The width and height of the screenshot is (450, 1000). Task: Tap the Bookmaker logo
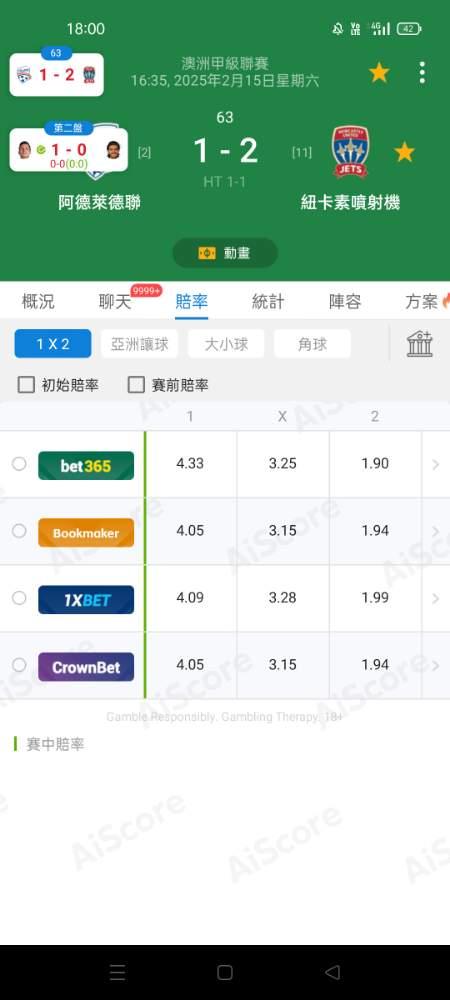point(86,533)
